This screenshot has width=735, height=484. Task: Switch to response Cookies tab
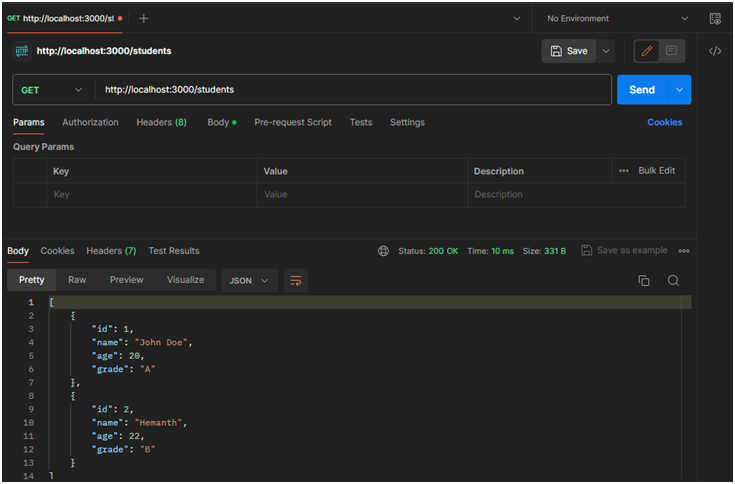coord(57,251)
